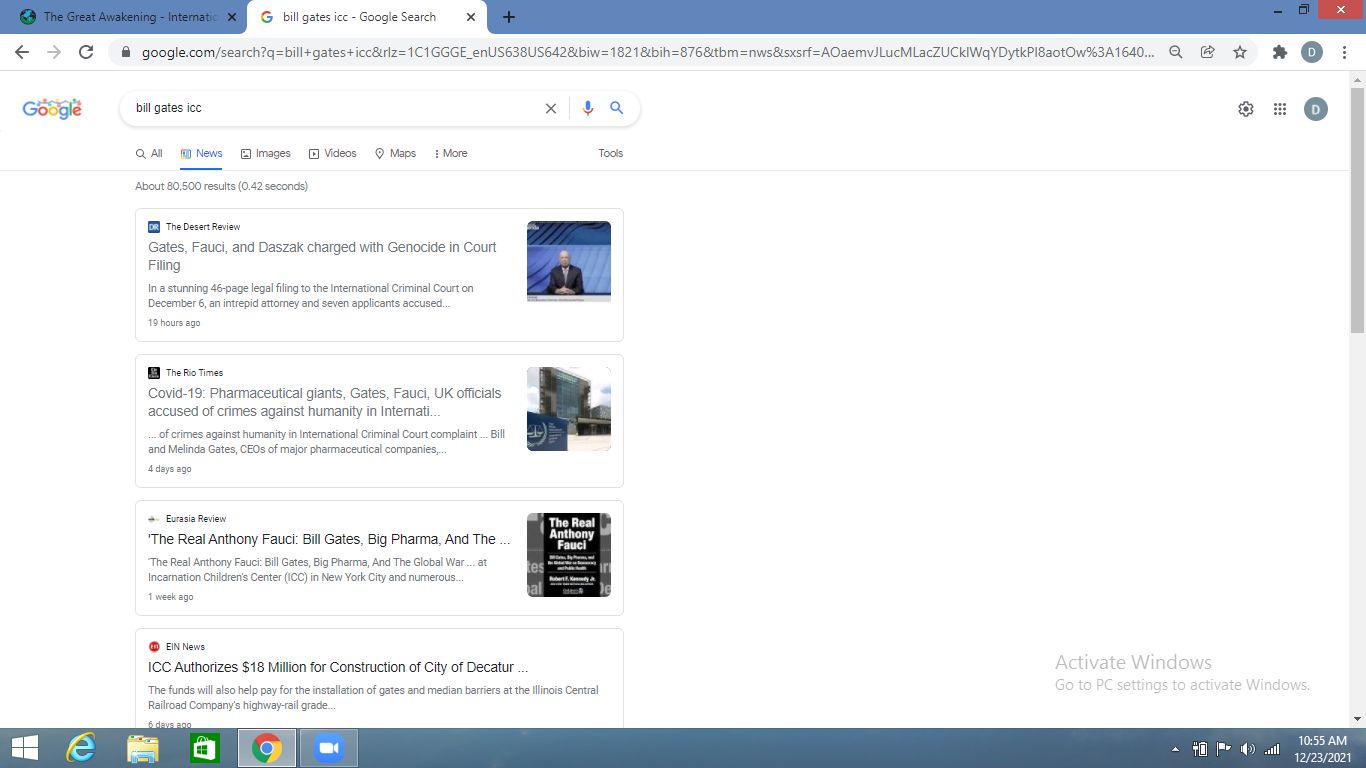Open a new browser tab
Image resolution: width=1366 pixels, height=768 pixels.
point(509,17)
